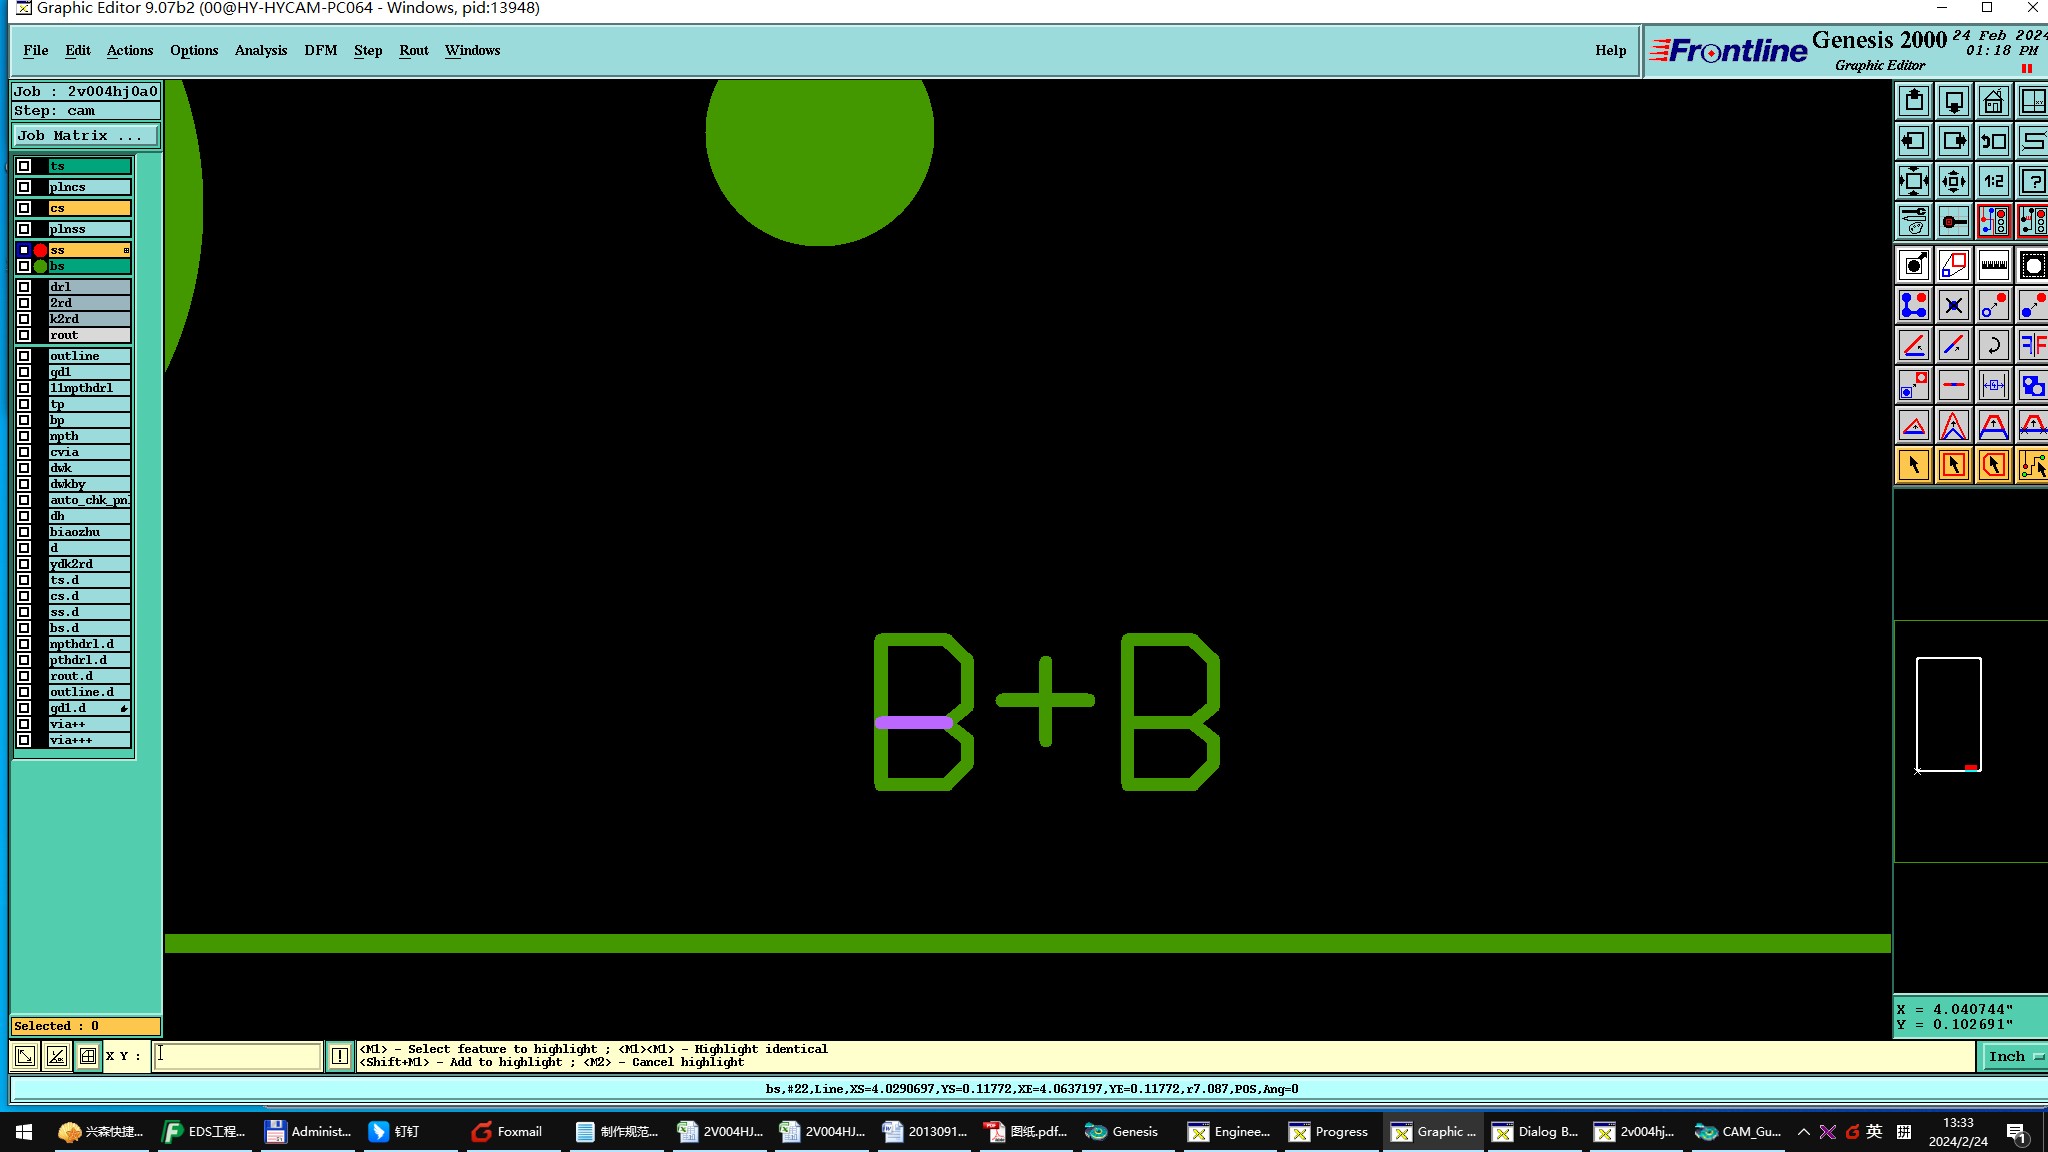
Task: Click the Help button
Action: pyautogui.click(x=1610, y=50)
